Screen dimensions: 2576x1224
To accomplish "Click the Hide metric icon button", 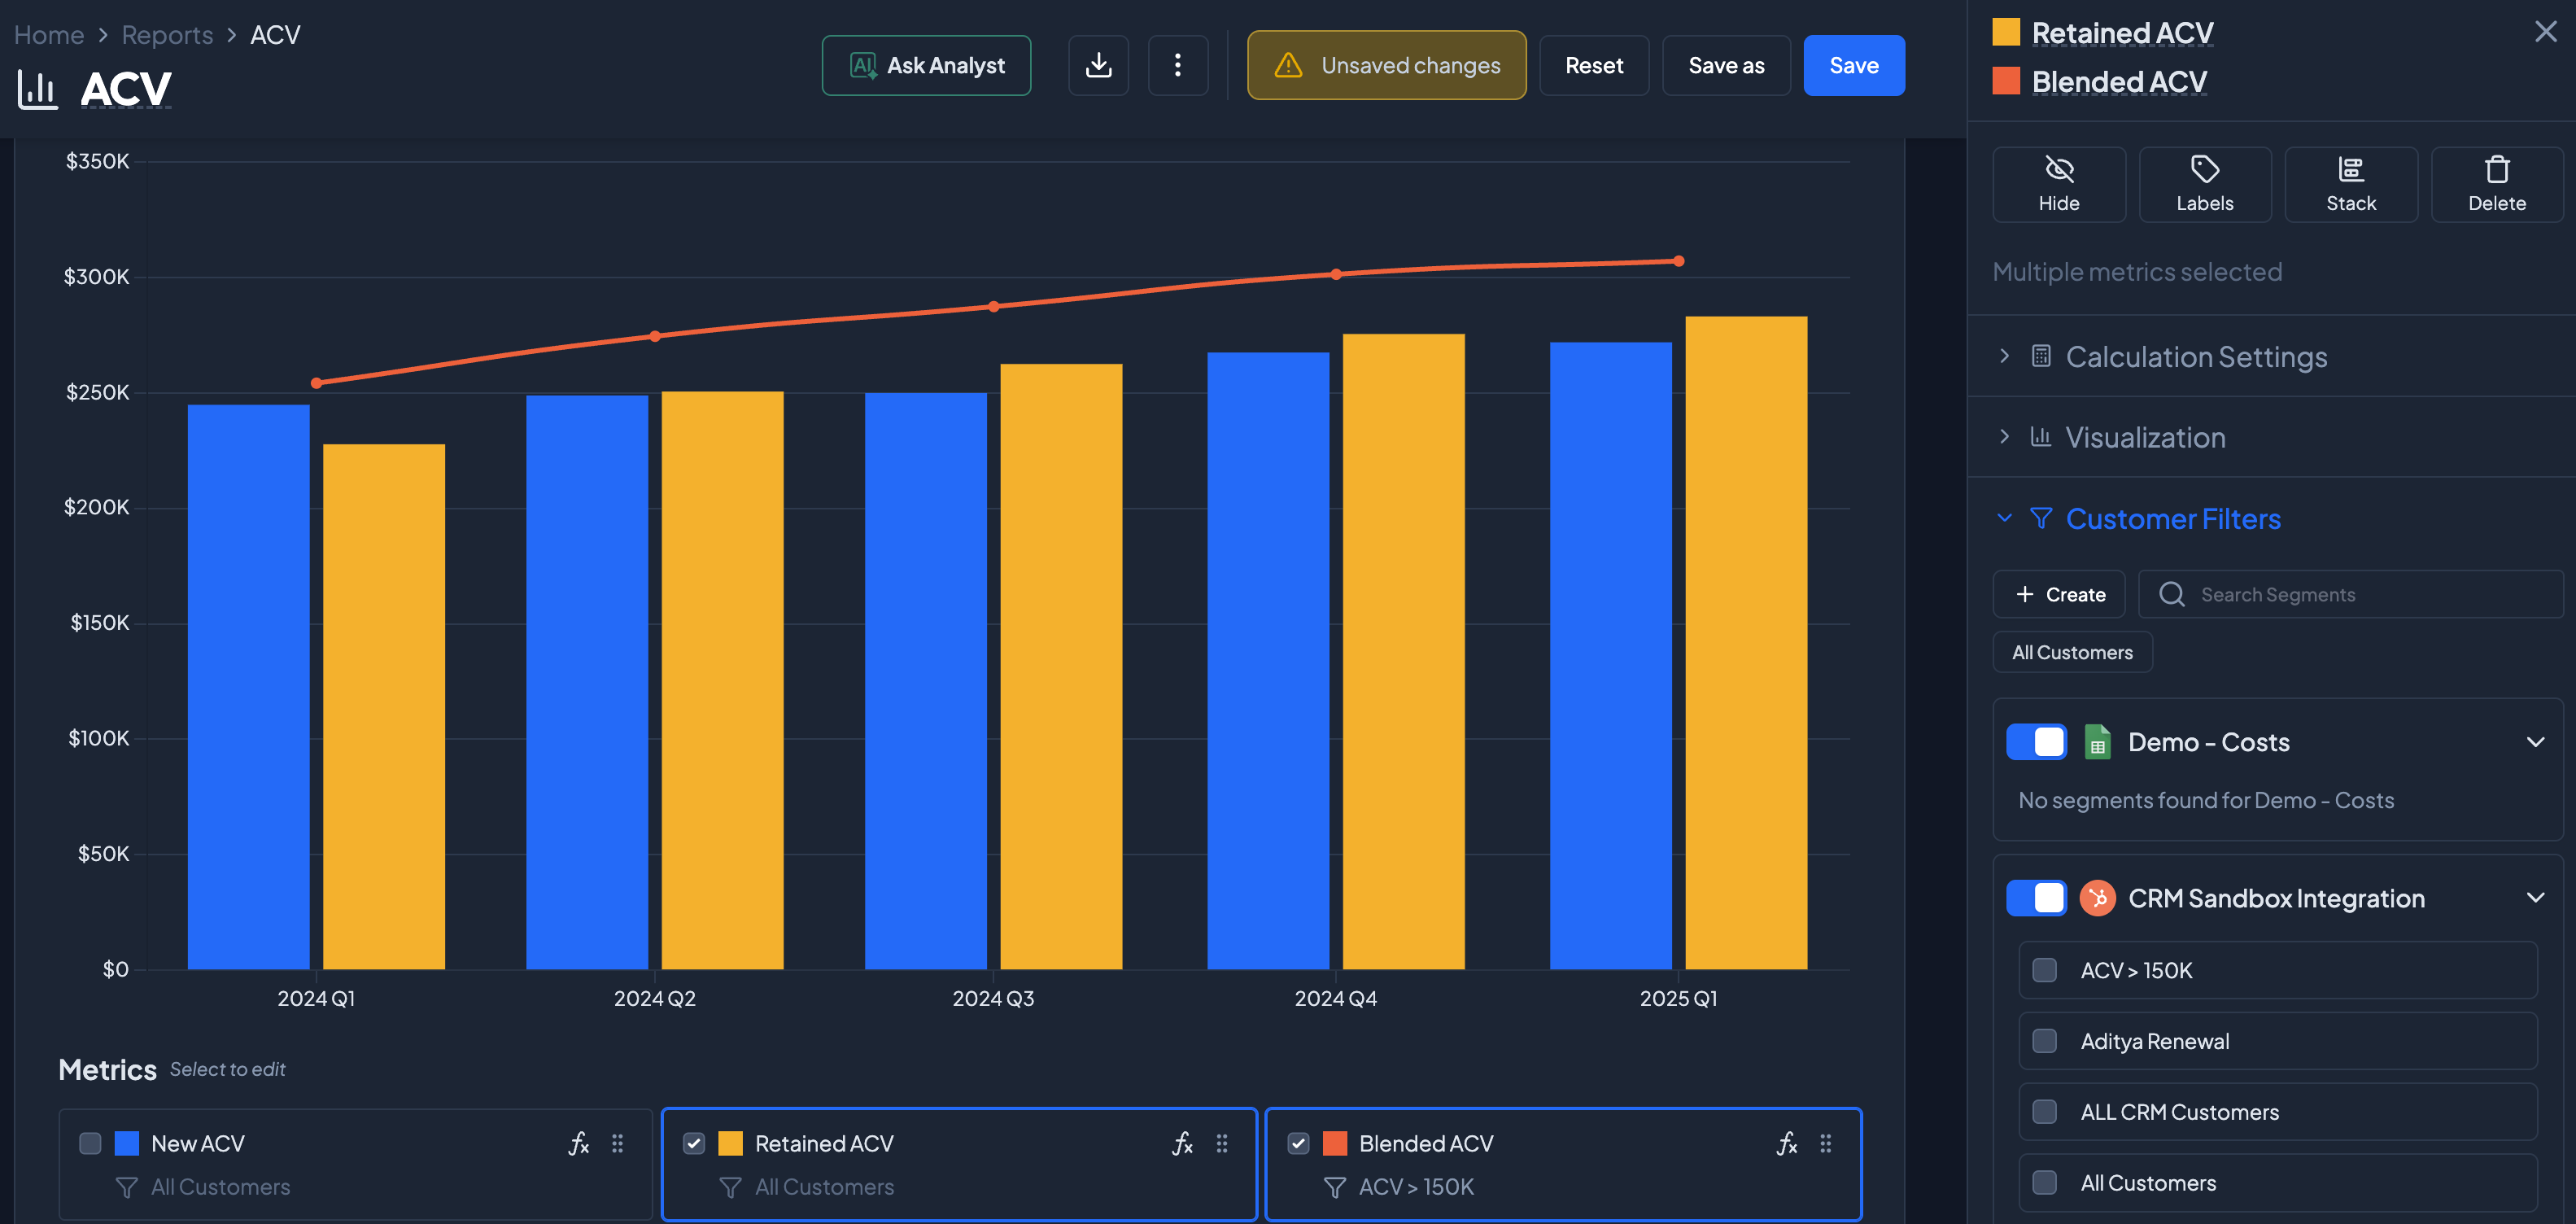I will pyautogui.click(x=2058, y=184).
